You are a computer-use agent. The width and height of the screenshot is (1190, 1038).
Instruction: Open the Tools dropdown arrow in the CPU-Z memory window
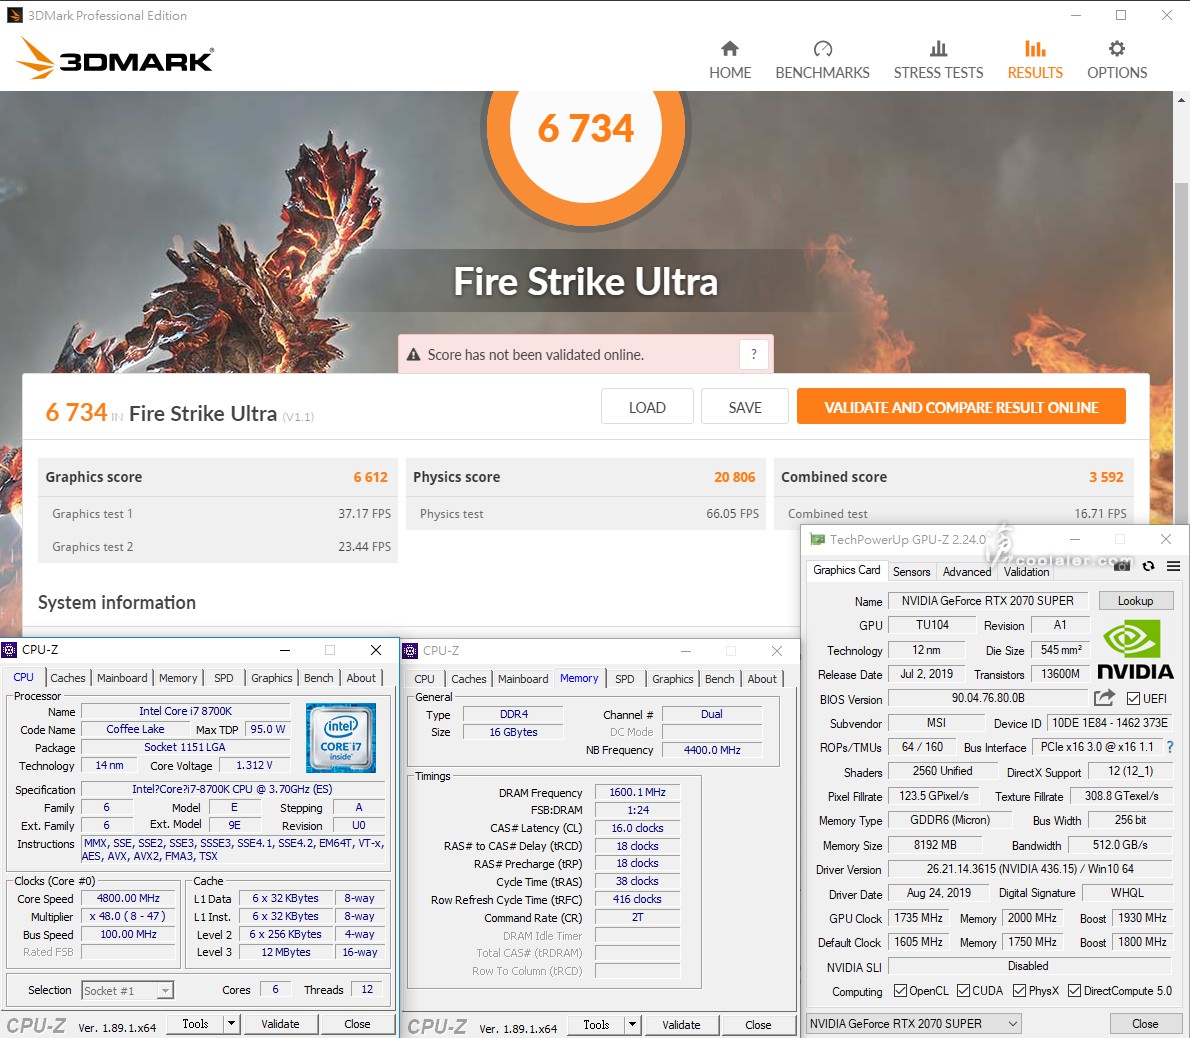[632, 1025]
